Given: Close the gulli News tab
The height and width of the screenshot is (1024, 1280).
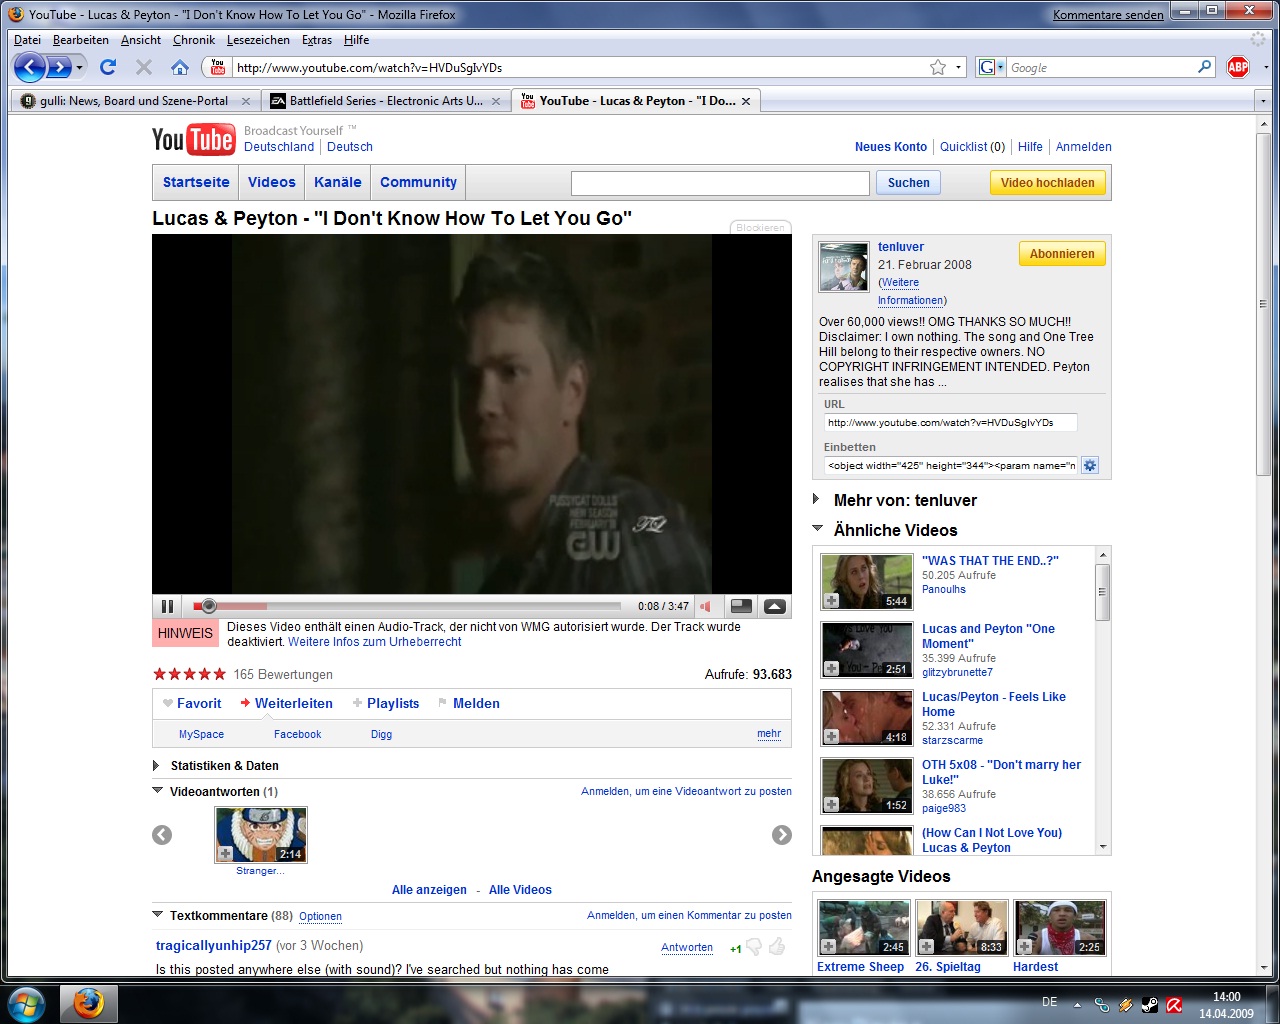Looking at the screenshot, I should 246,101.
